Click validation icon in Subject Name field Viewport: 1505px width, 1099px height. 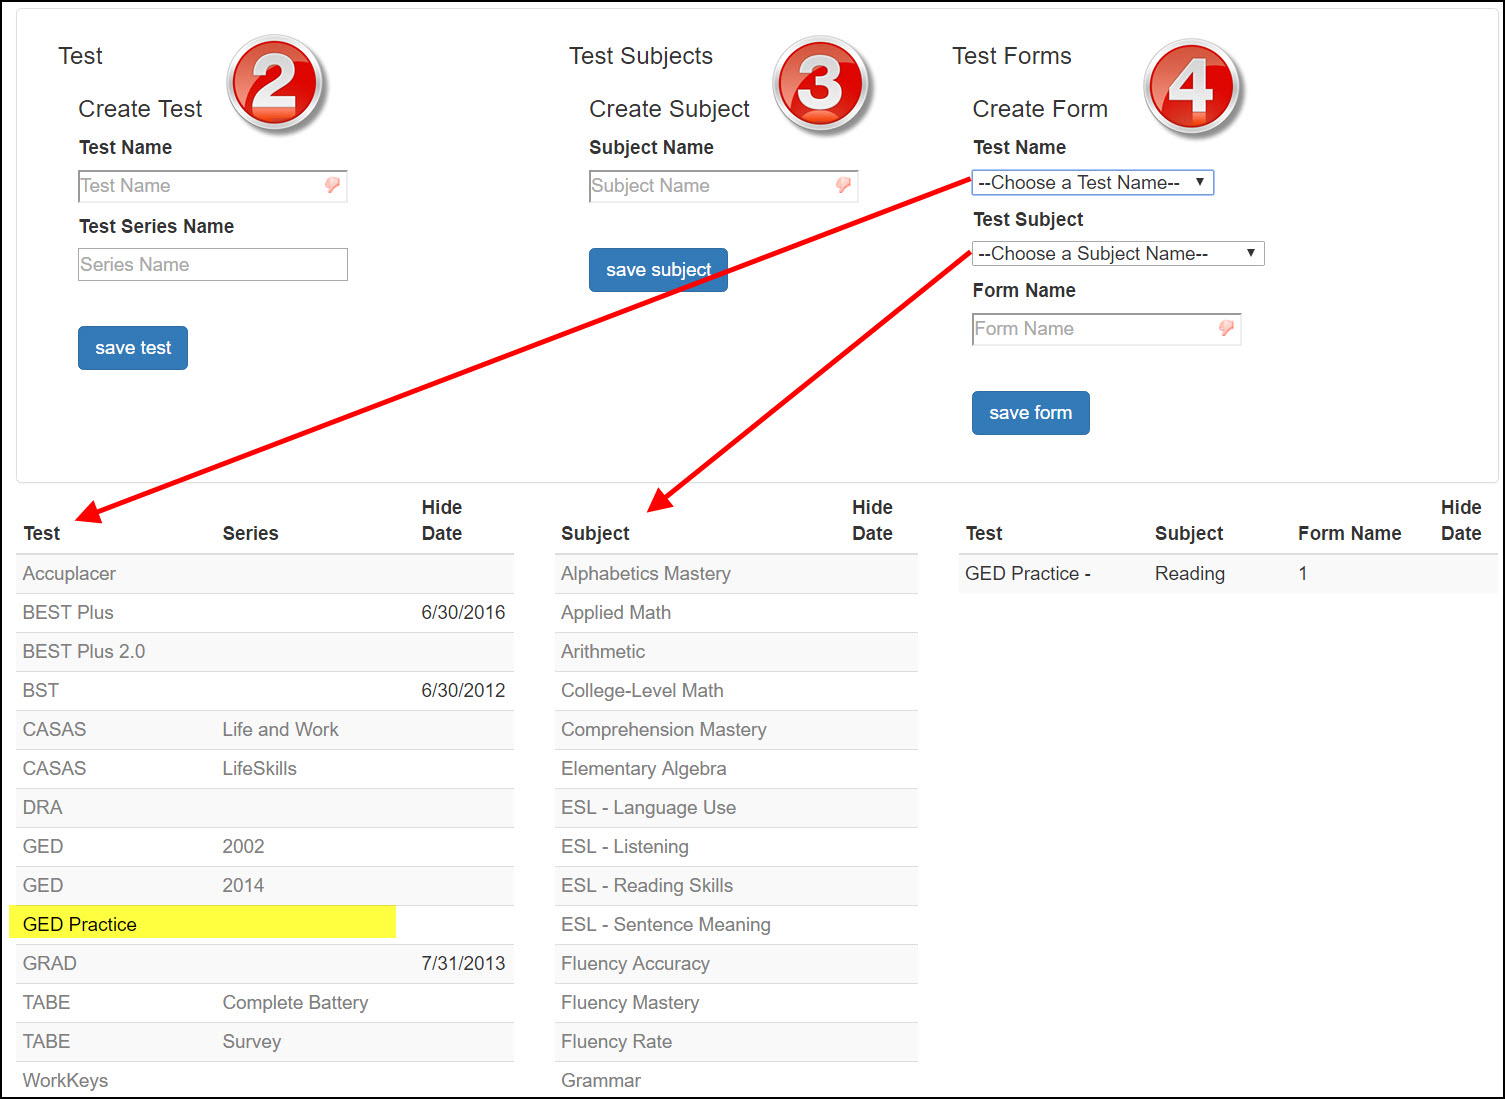click(x=843, y=185)
